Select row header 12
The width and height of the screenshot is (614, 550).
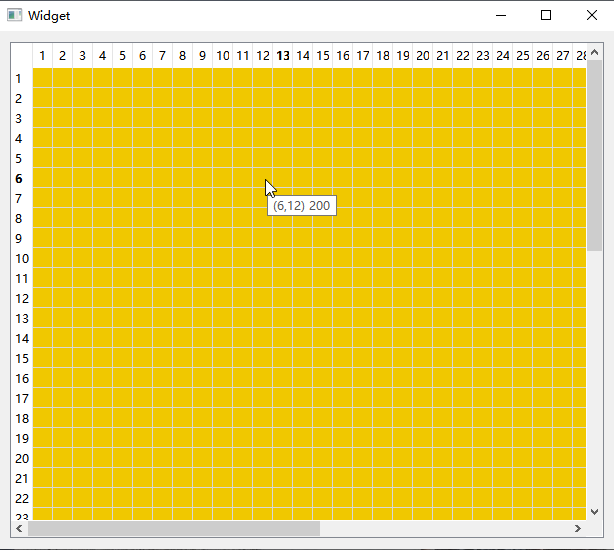(22, 298)
